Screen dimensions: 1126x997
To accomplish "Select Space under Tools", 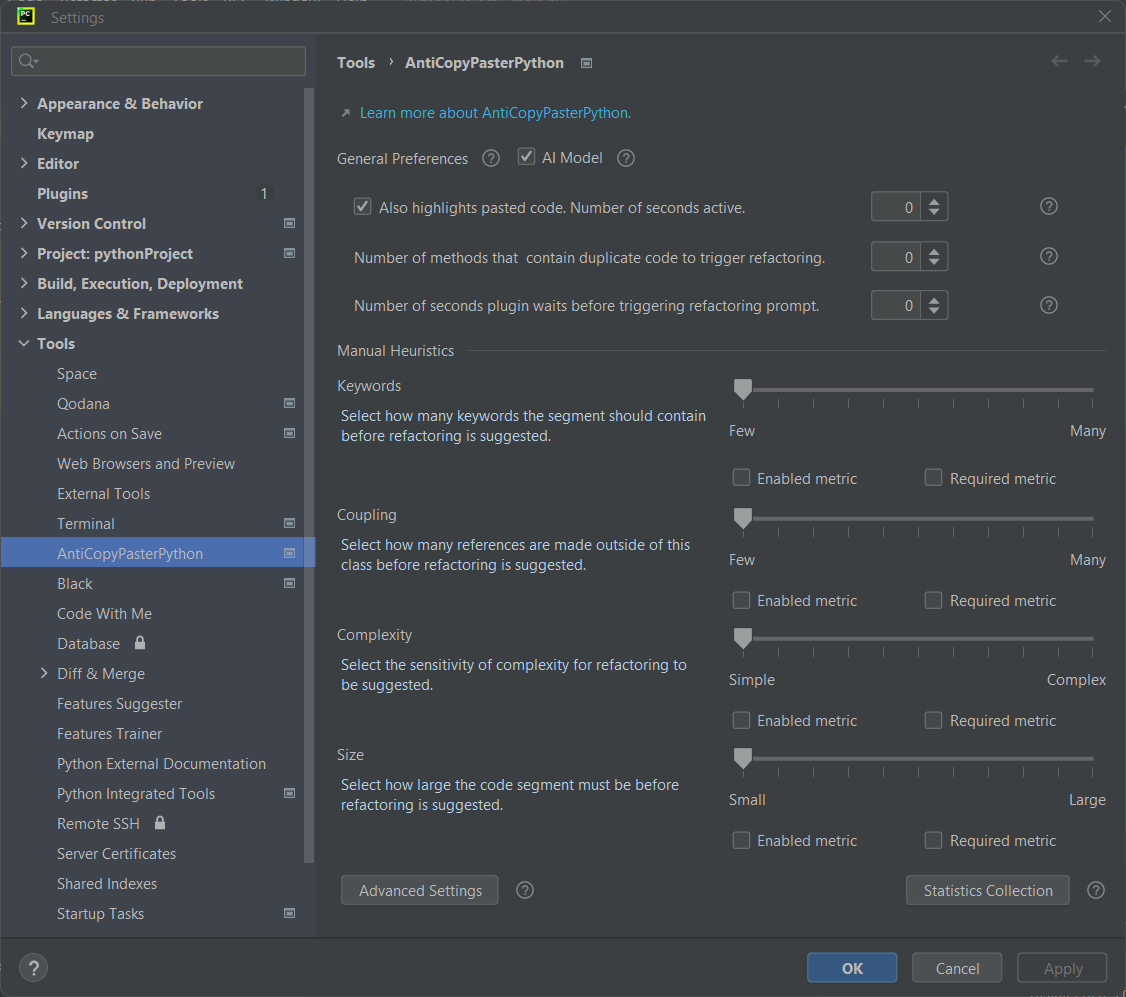I will tap(77, 374).
